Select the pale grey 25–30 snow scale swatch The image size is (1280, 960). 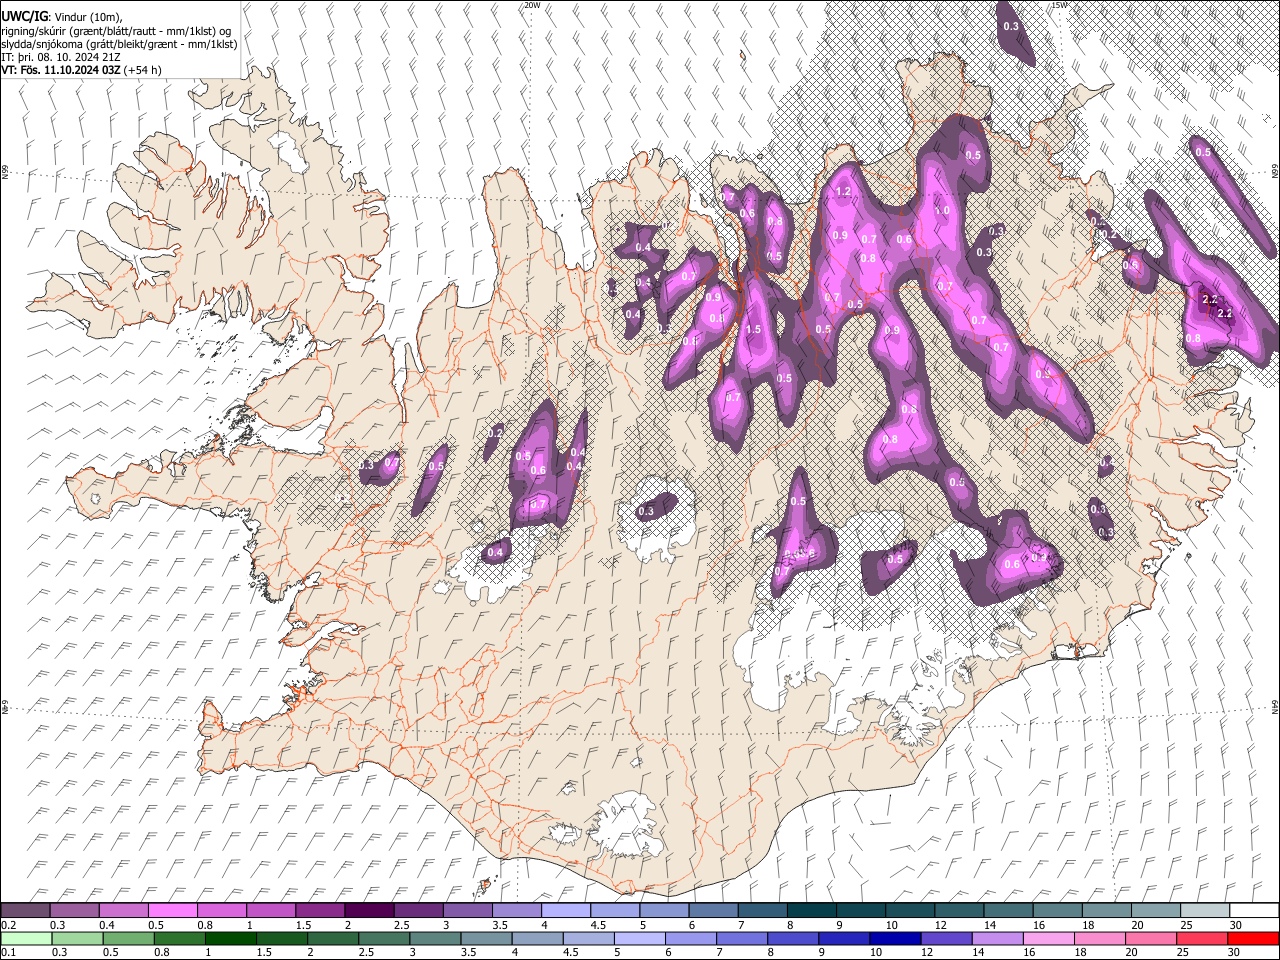click(x=1204, y=910)
